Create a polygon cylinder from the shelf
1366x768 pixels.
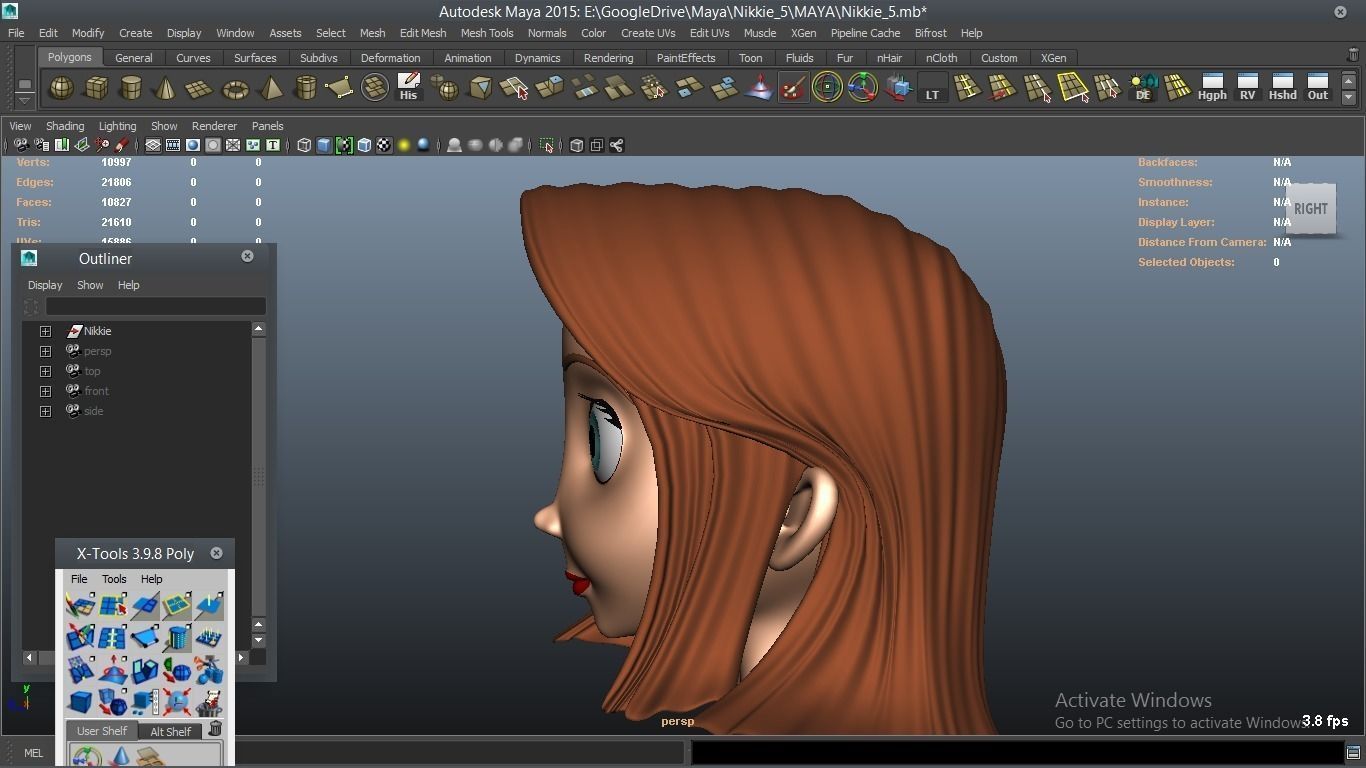tap(131, 89)
